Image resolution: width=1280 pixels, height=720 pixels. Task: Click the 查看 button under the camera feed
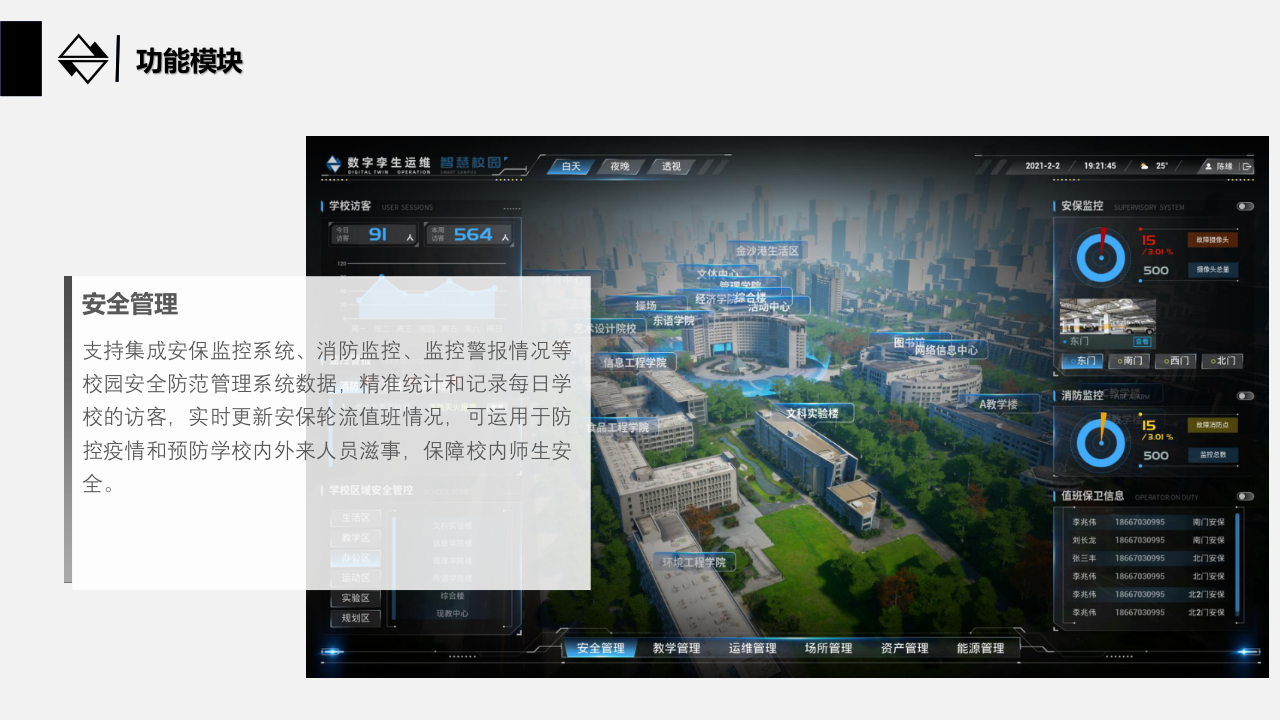pyautogui.click(x=1143, y=343)
